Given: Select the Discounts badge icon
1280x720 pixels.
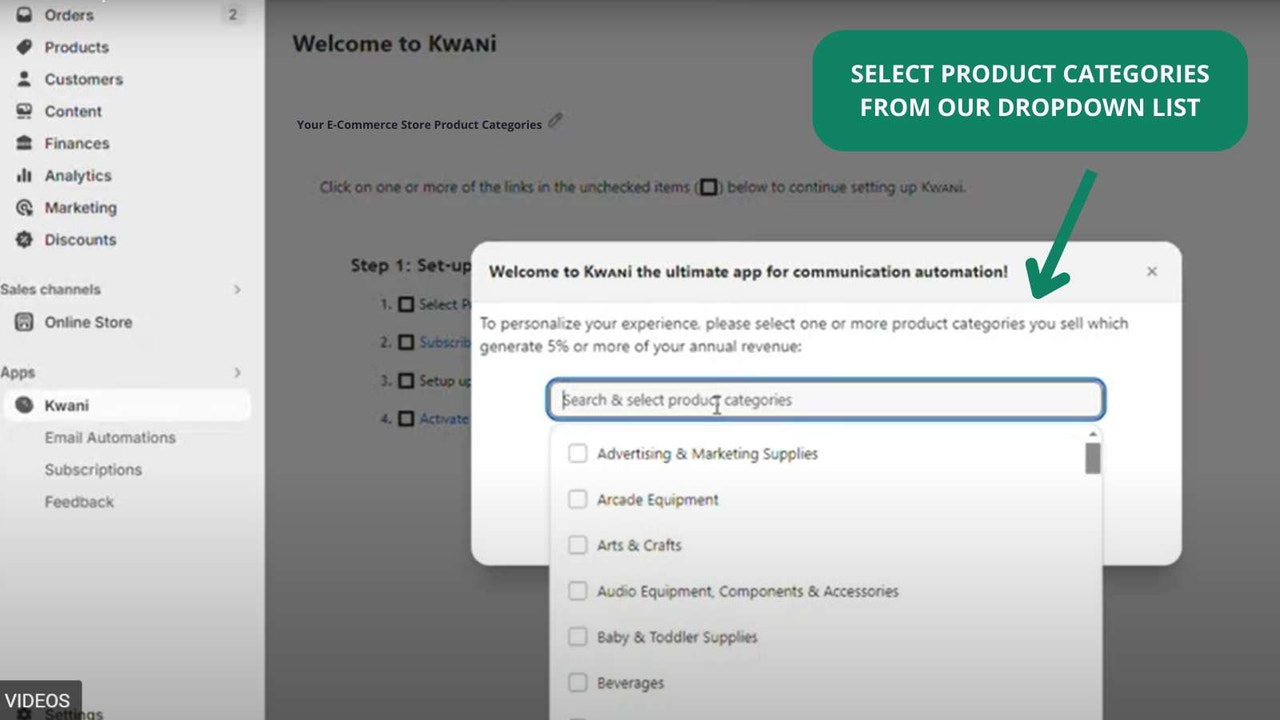Looking at the screenshot, I should (x=24, y=240).
